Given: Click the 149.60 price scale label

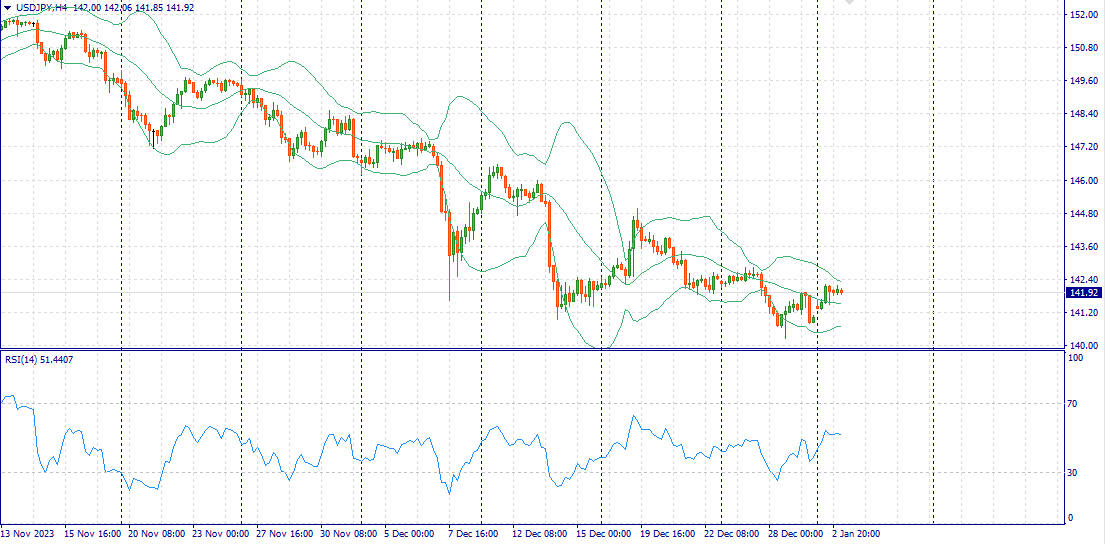Looking at the screenshot, I should click(x=1083, y=81).
